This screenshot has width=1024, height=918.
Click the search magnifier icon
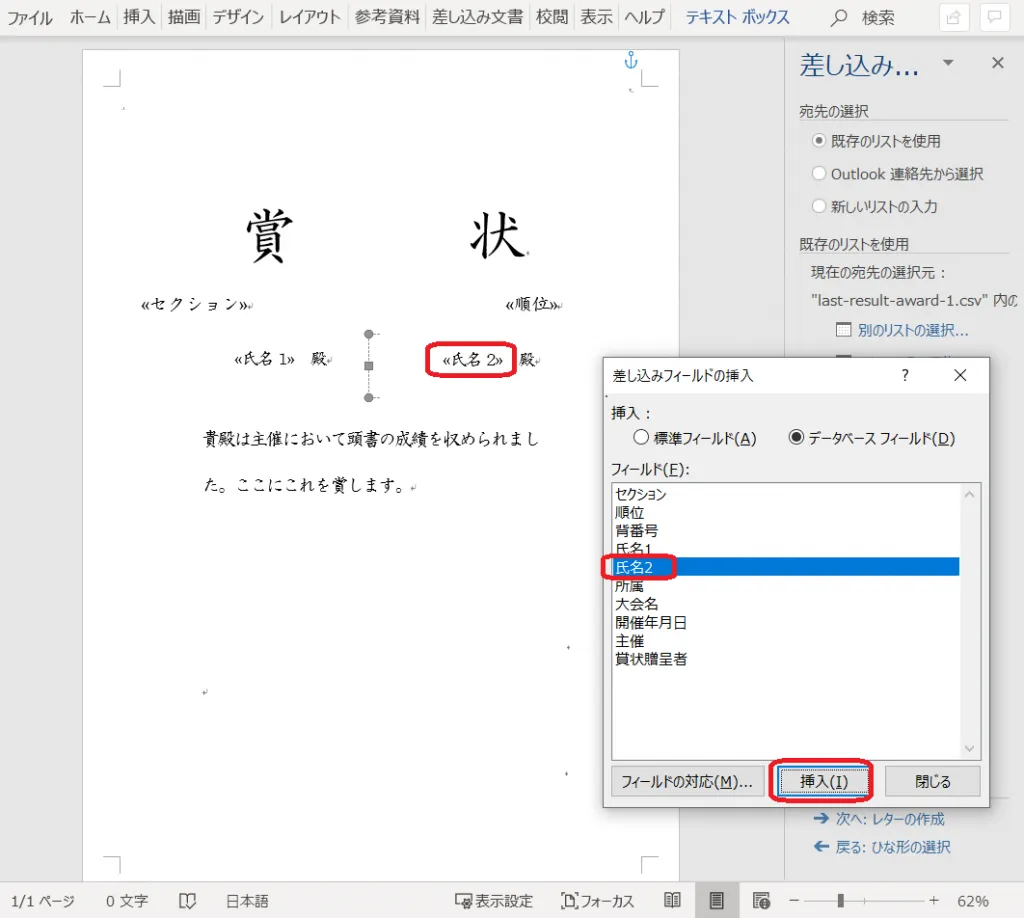[840, 18]
